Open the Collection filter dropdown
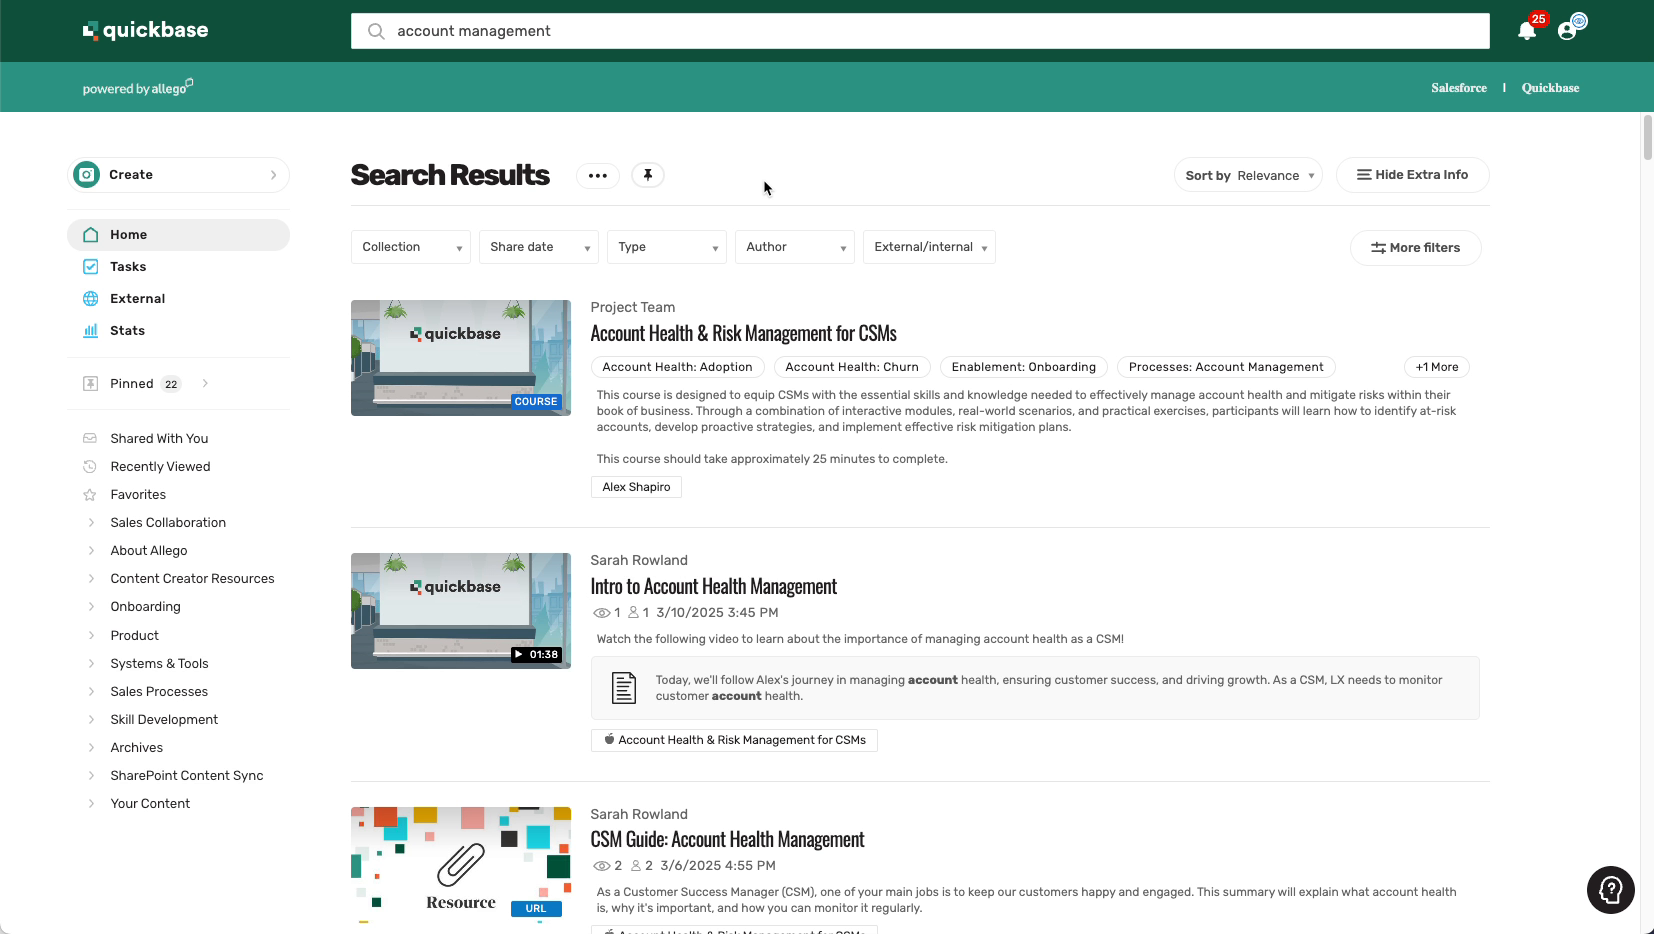 point(410,247)
